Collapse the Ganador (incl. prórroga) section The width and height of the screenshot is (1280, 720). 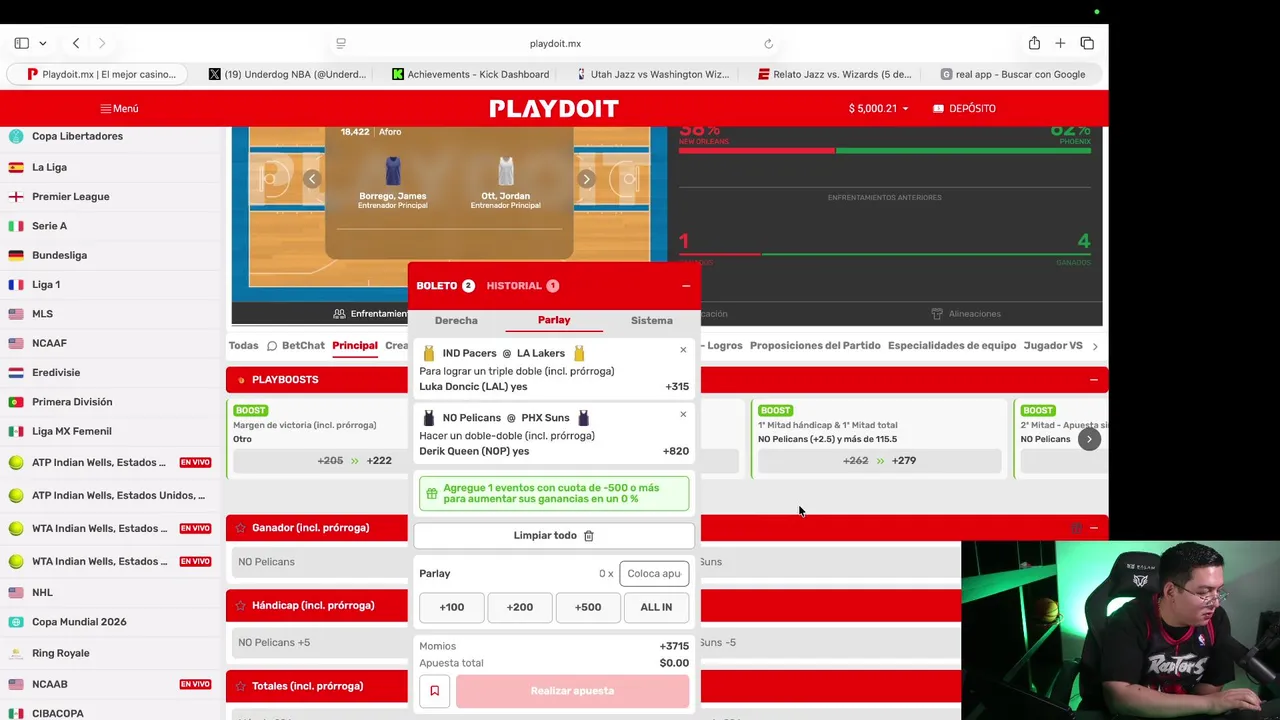point(1093,528)
